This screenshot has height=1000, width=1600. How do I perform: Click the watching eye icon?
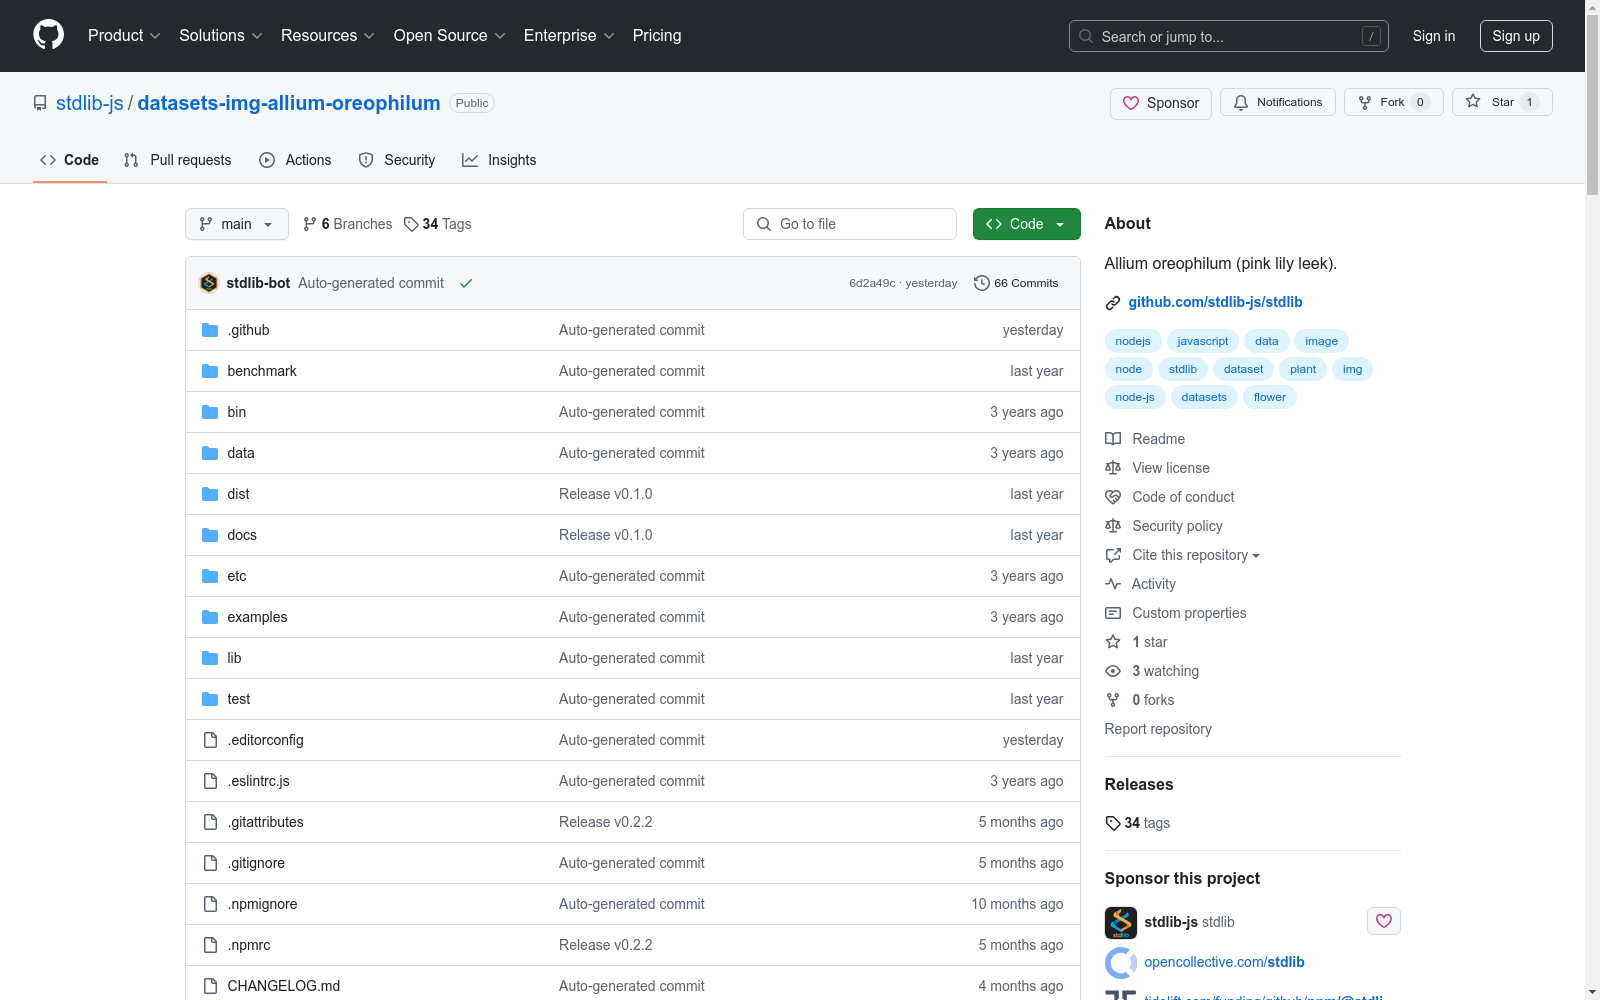tap(1113, 671)
